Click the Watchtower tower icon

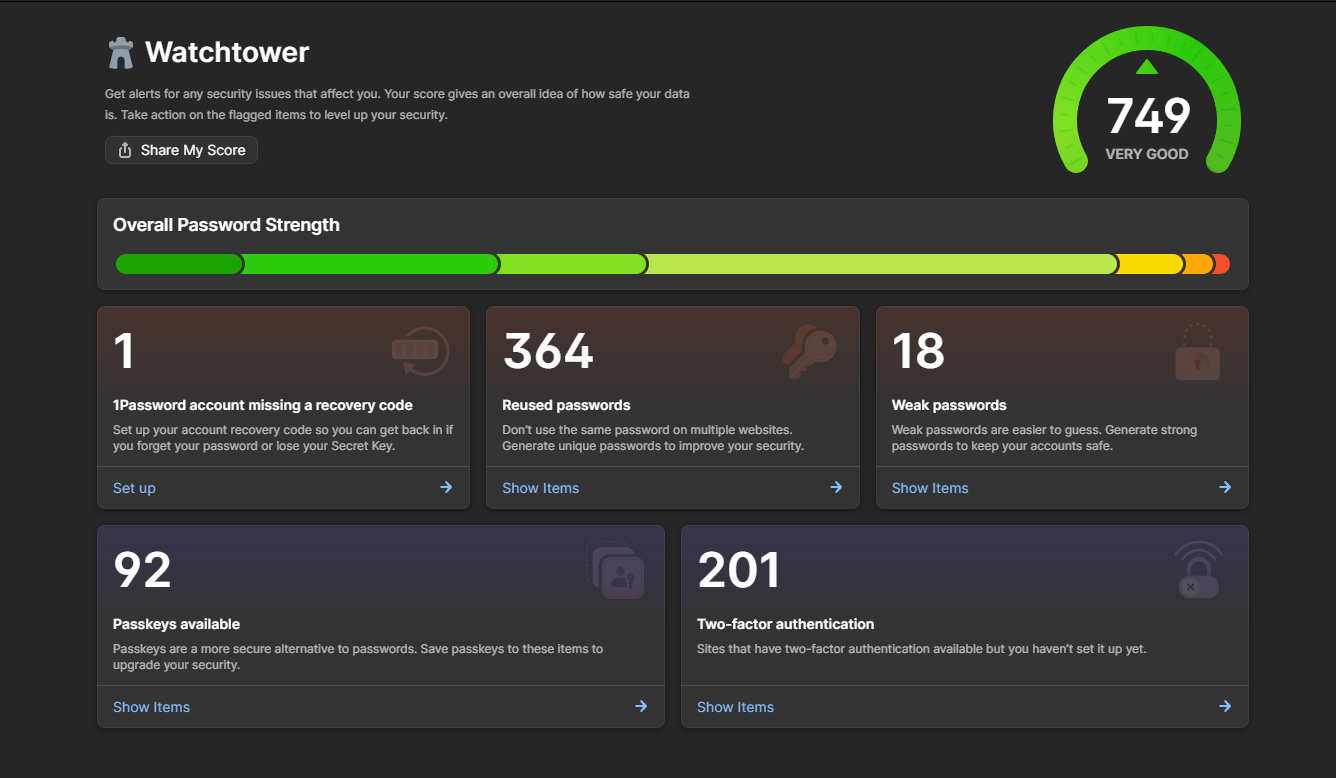point(121,53)
